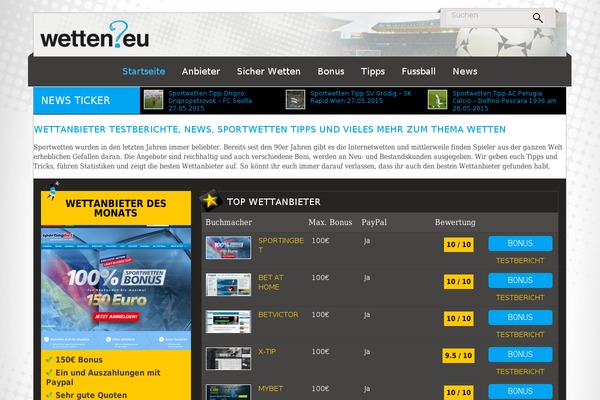The image size is (600, 400).
Task: Open ticker thumbnail for SV Grödig tip
Action: pos(295,100)
